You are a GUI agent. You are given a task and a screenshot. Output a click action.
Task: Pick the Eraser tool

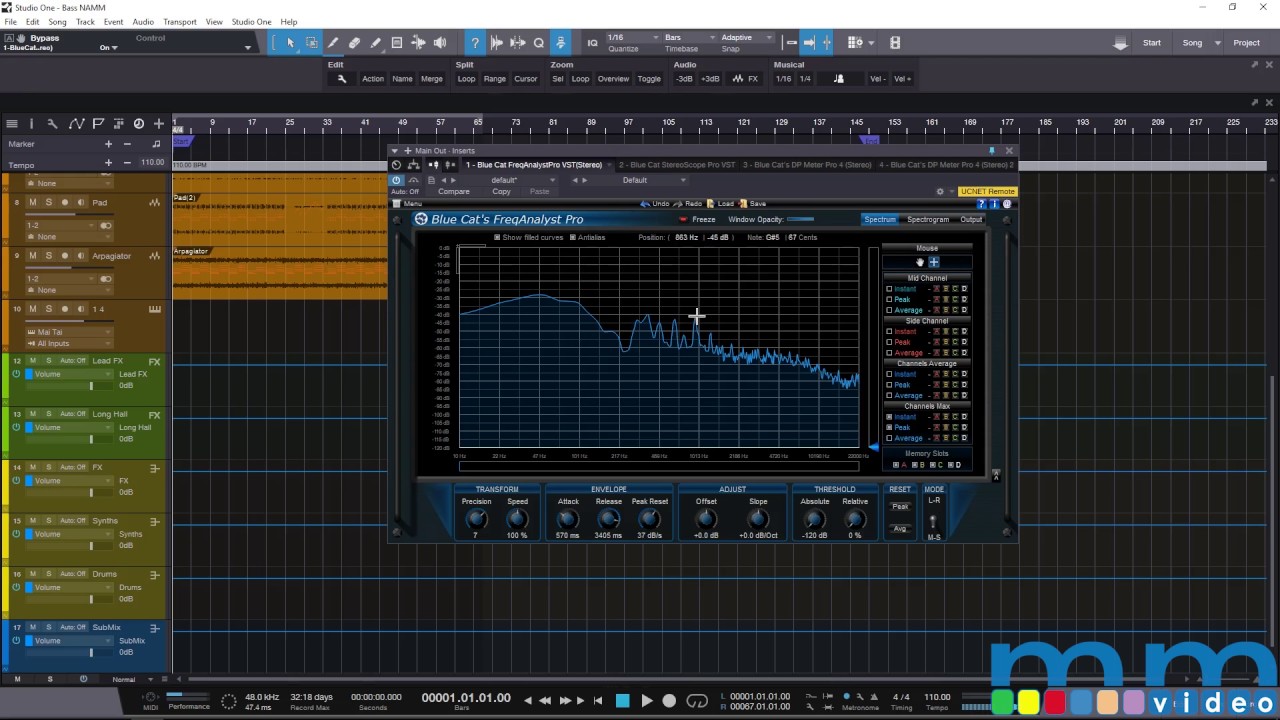[354, 43]
